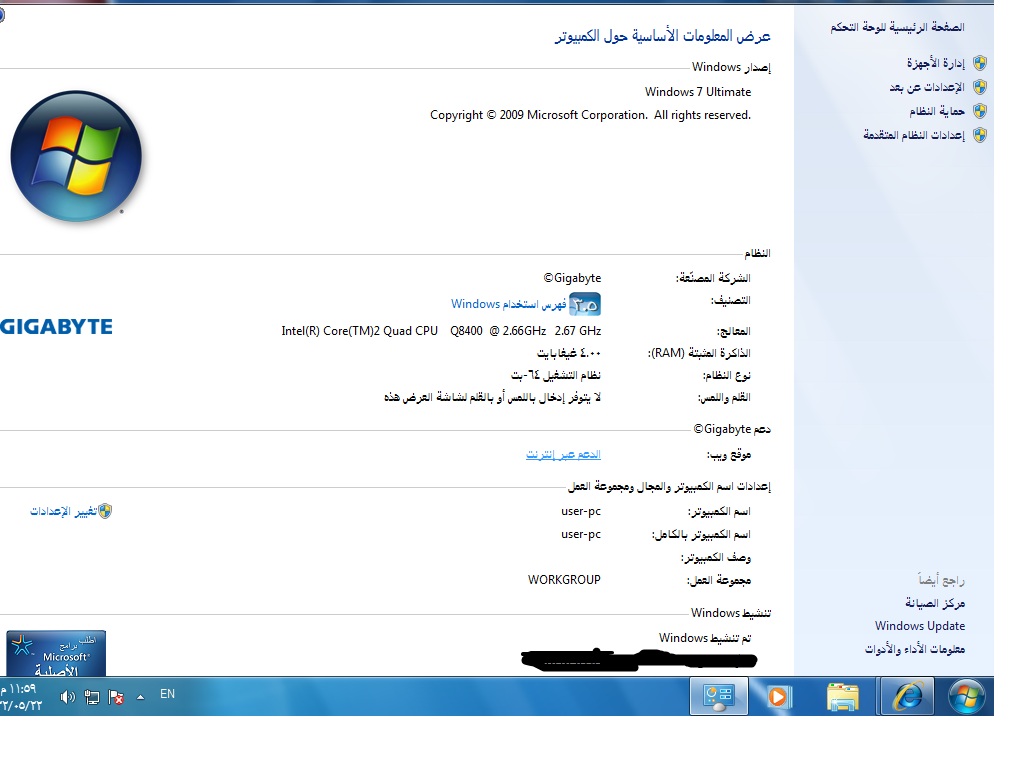
Task: Open the network connection tray icon
Action: (x=92, y=697)
